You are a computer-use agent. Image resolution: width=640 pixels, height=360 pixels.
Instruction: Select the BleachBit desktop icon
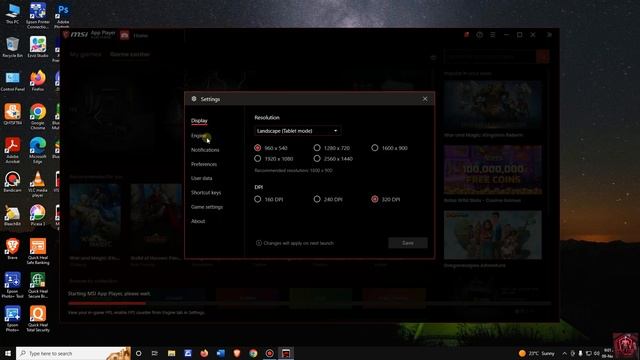(12, 216)
